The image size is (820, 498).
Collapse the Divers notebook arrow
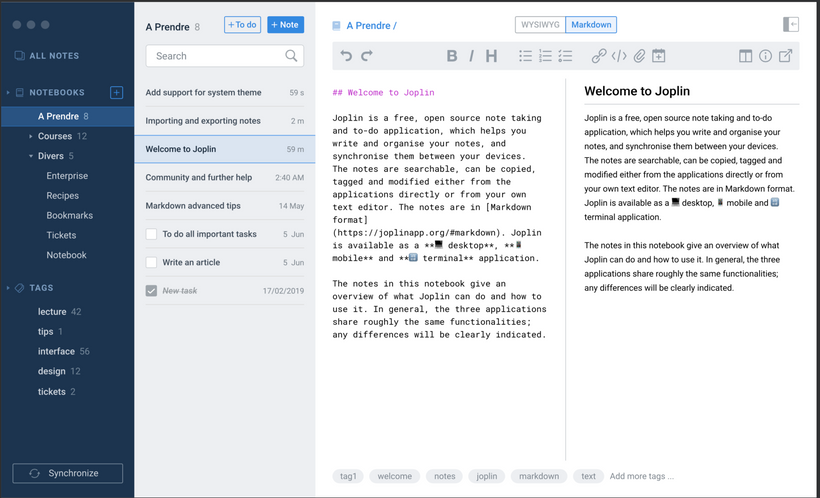(30, 156)
